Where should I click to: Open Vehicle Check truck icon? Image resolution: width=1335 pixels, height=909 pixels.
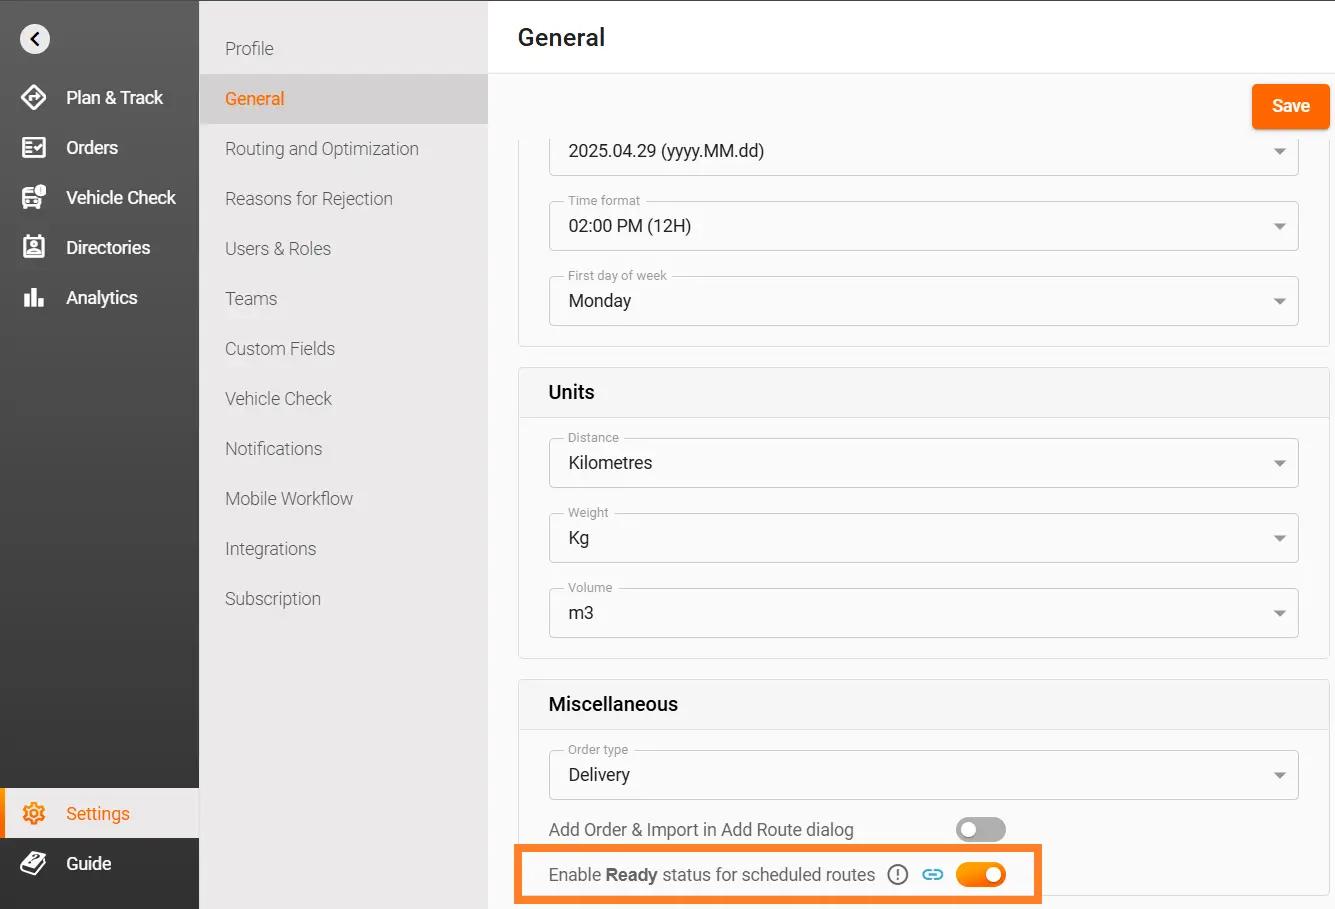point(34,197)
